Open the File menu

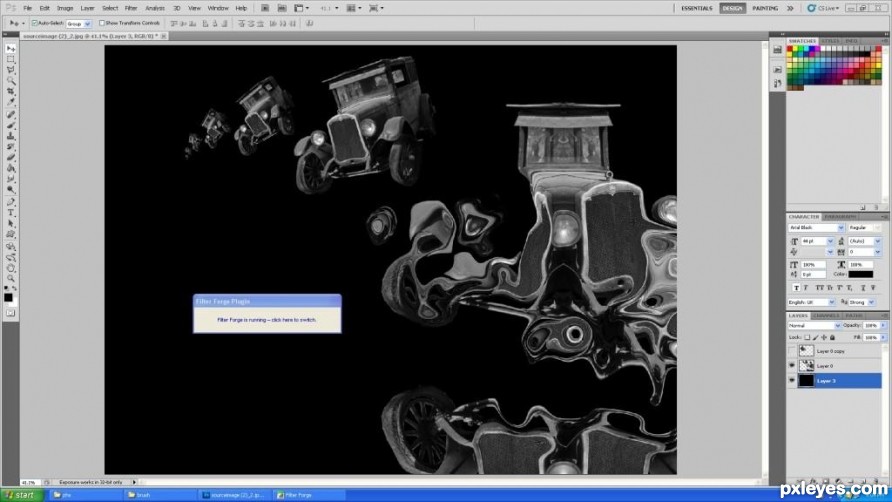point(27,9)
